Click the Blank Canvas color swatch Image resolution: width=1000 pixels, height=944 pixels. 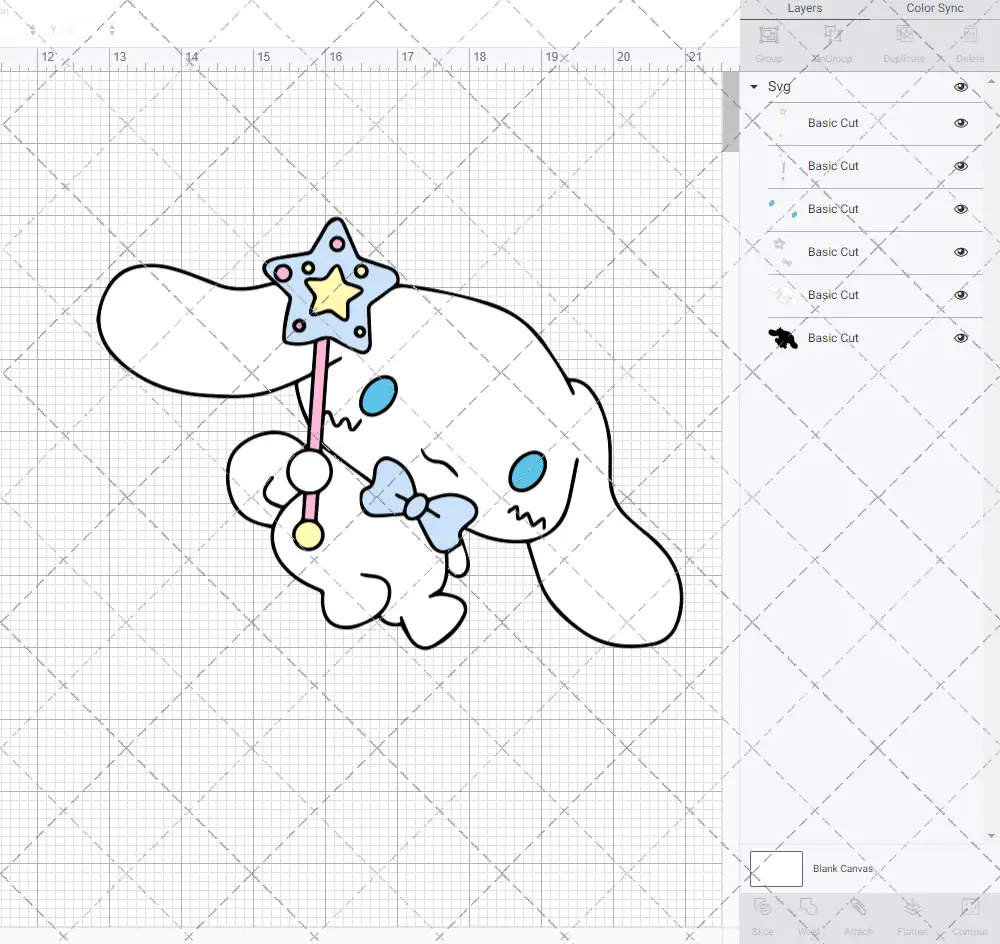click(x=776, y=868)
